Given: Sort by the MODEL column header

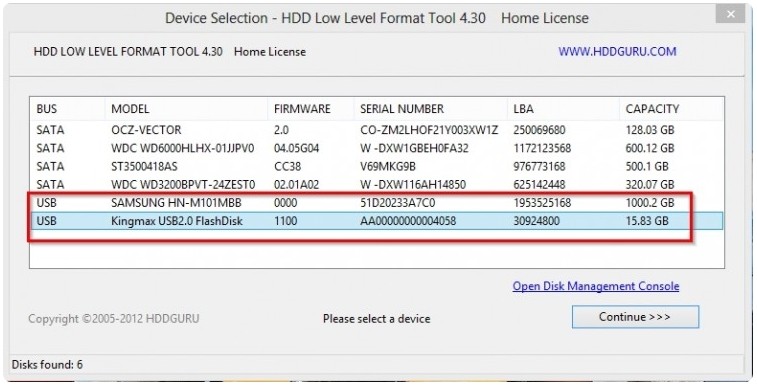Looking at the screenshot, I should [130, 109].
